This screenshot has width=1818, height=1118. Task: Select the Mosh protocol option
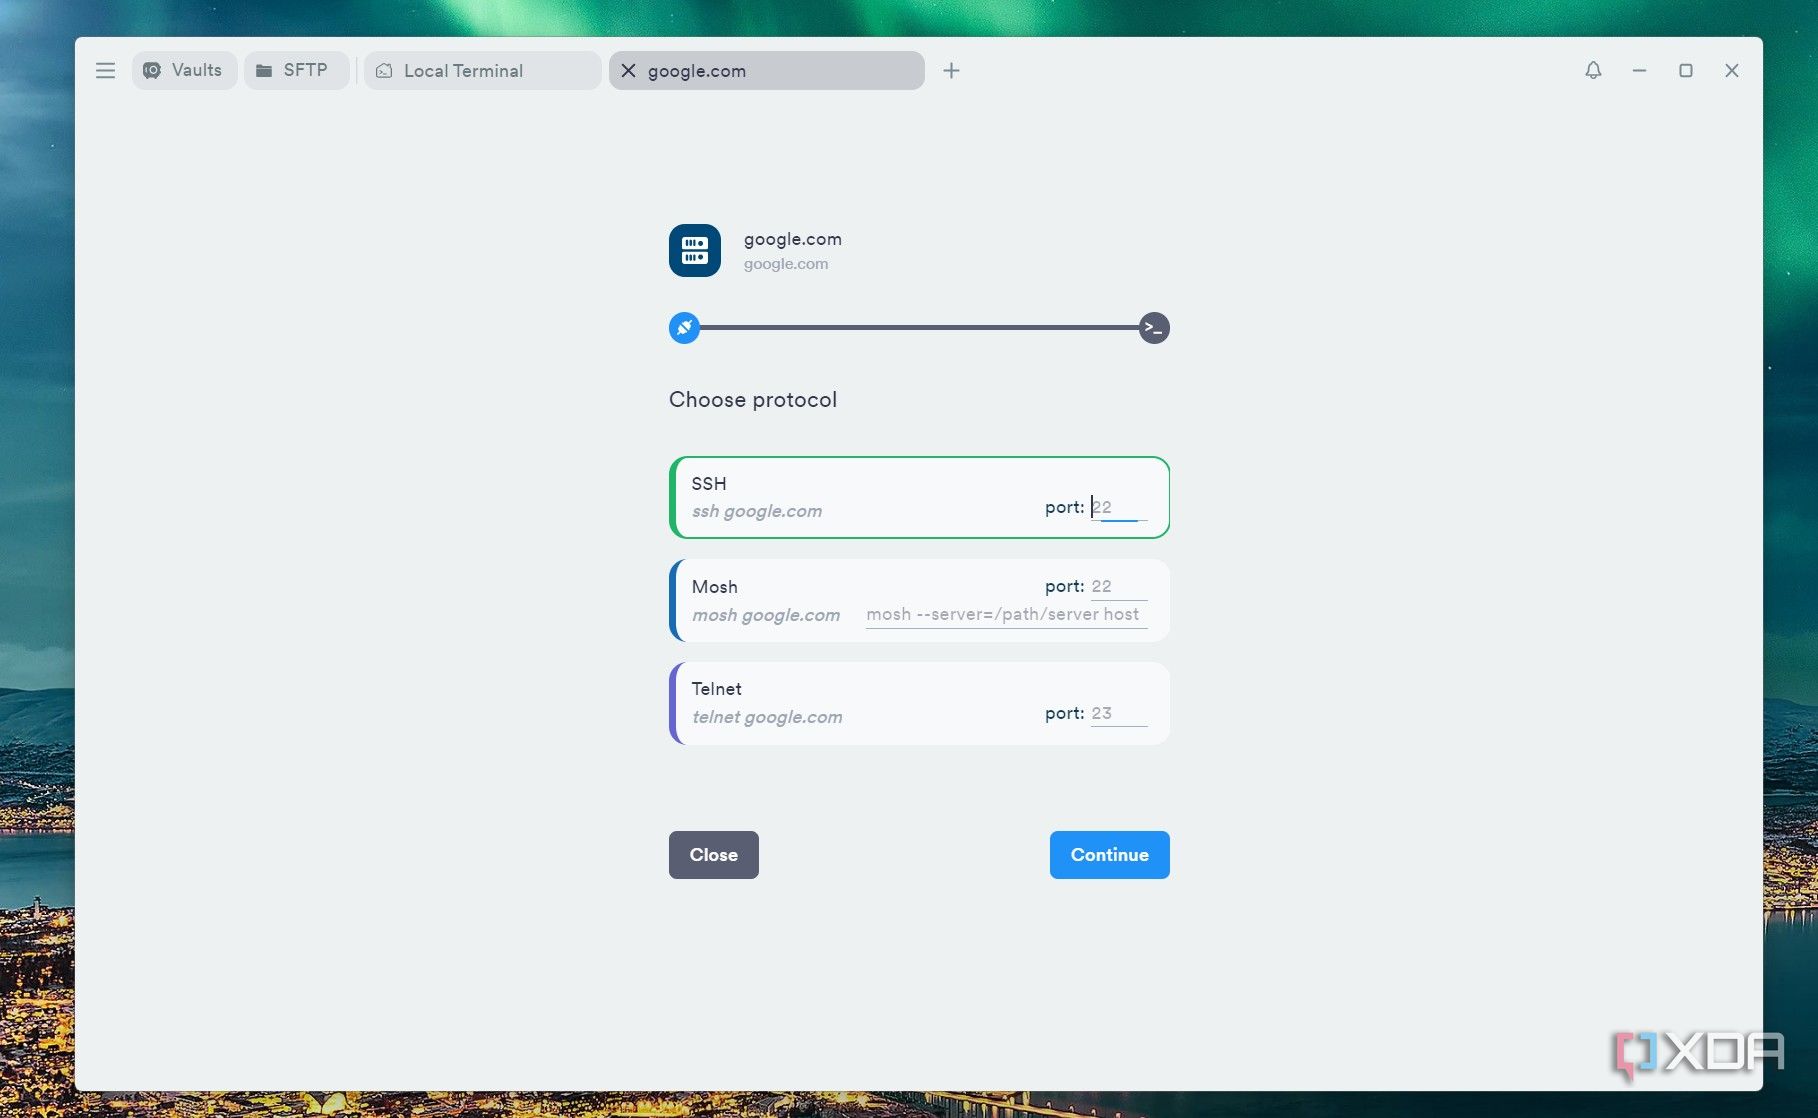pyautogui.click(x=919, y=600)
